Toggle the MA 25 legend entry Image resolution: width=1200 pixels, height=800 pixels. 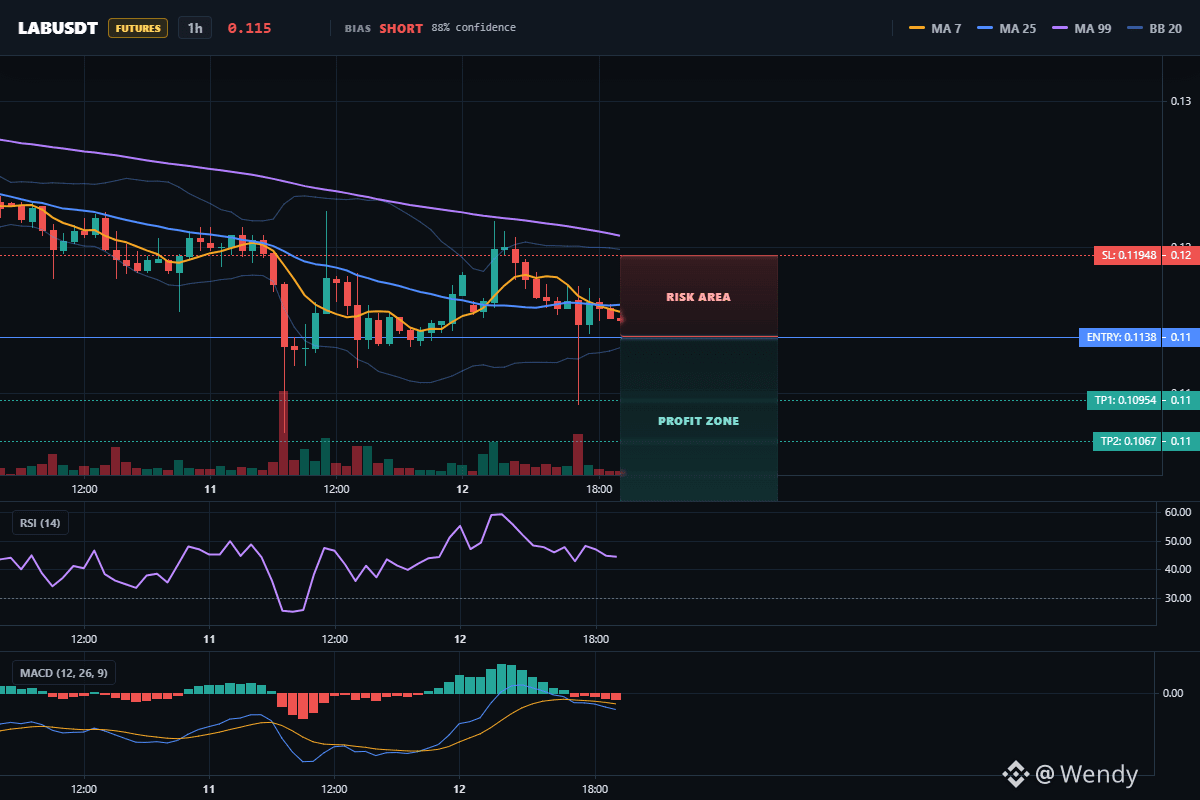click(x=1006, y=28)
